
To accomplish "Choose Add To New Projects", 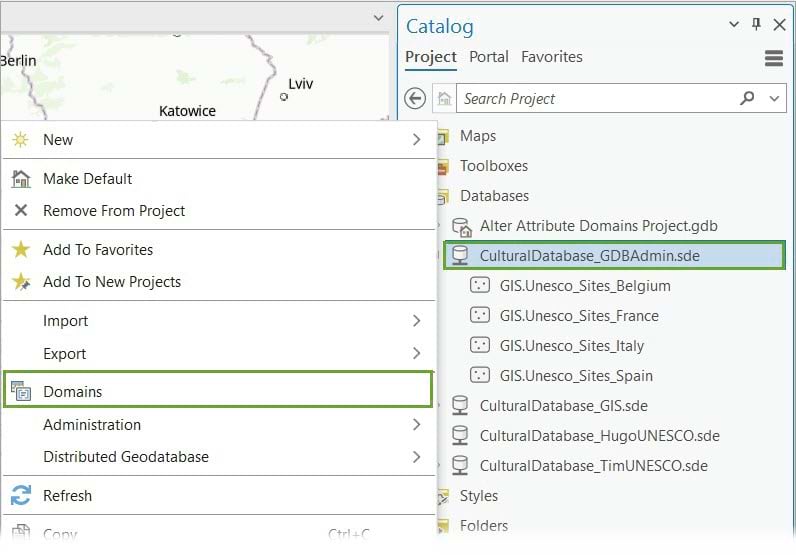I will [x=218, y=281].
